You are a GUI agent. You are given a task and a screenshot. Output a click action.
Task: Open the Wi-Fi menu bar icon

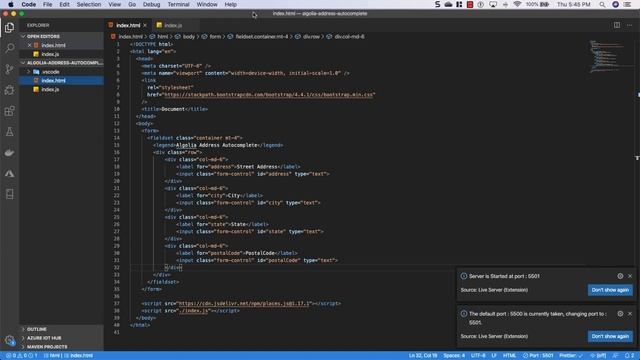517,4
